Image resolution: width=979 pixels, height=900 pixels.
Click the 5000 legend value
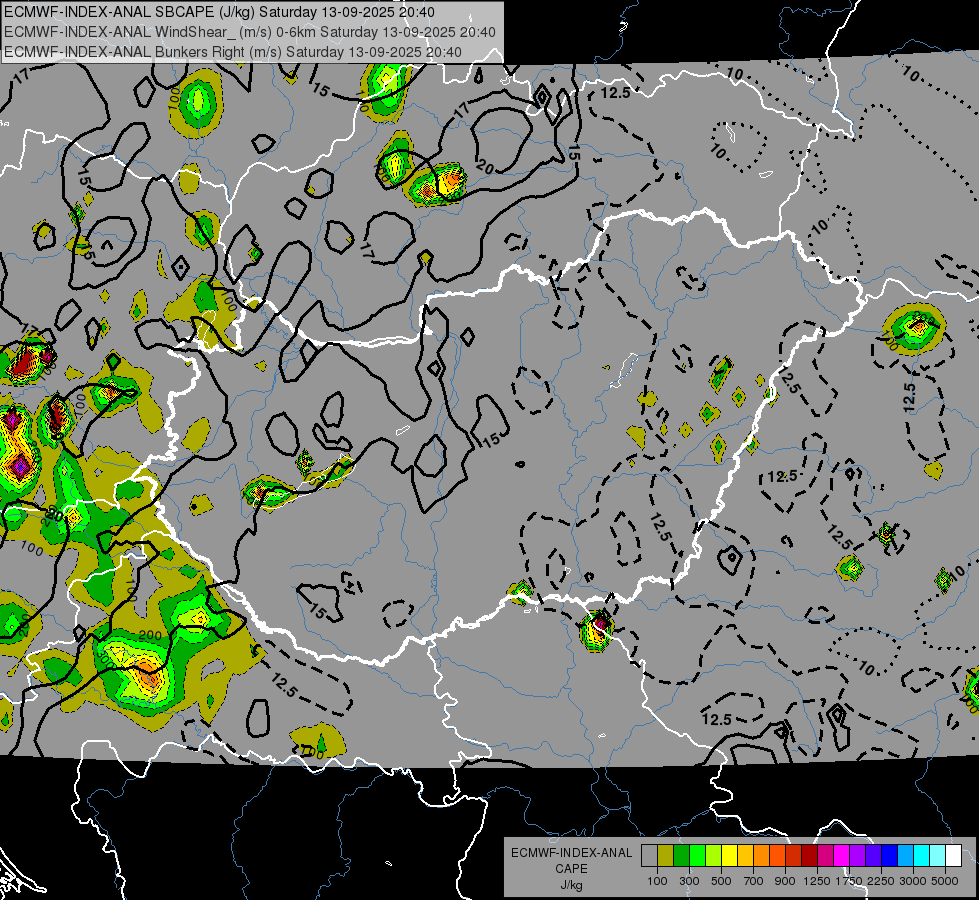(945, 881)
